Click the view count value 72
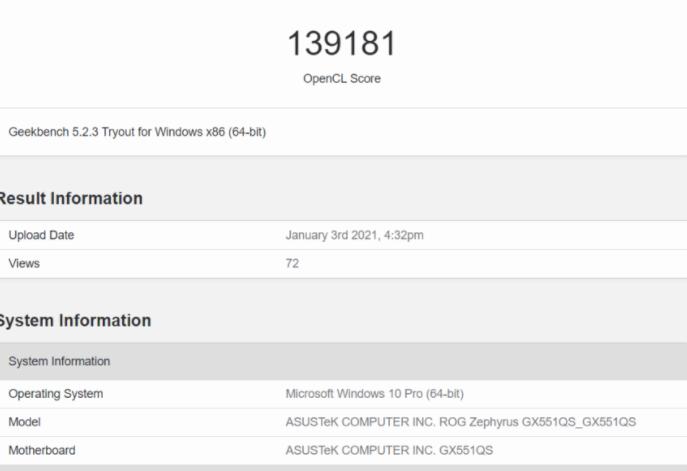 click(292, 264)
